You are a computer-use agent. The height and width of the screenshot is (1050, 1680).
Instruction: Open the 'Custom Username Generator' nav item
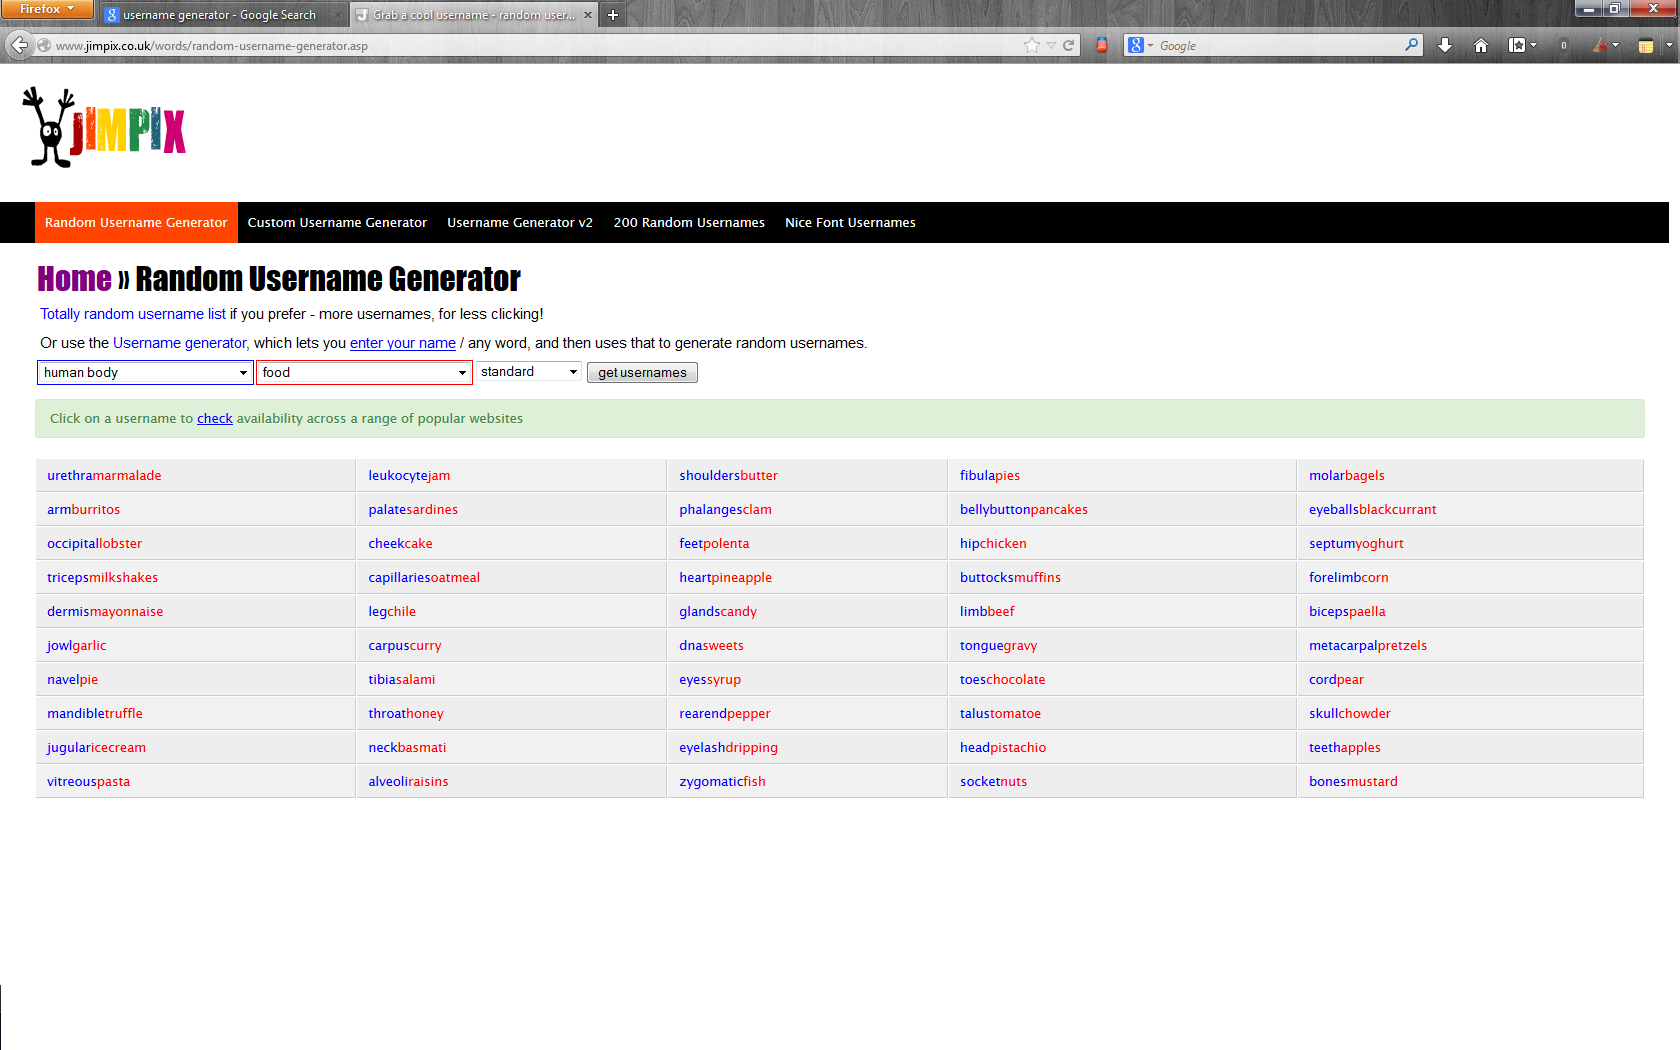click(337, 223)
